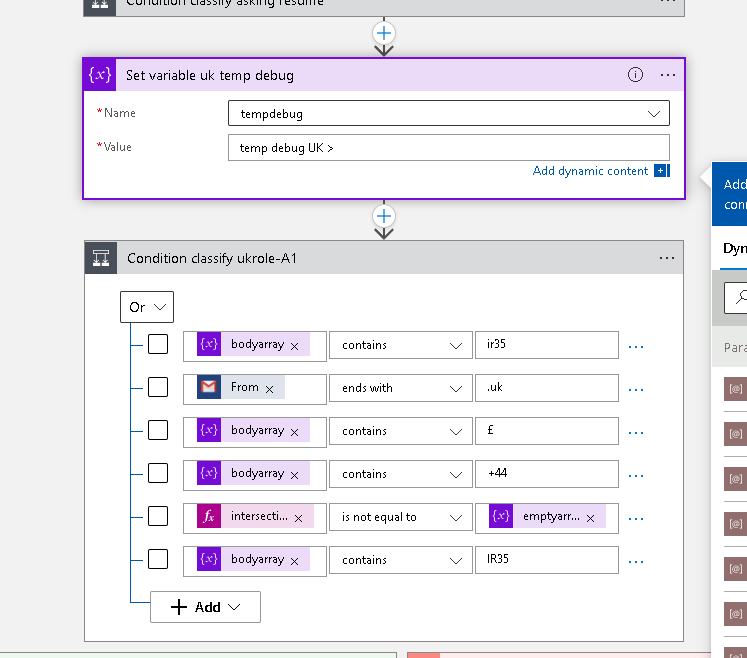Open row options ellipsis for +44 row
747x658 pixels.
(x=636, y=476)
